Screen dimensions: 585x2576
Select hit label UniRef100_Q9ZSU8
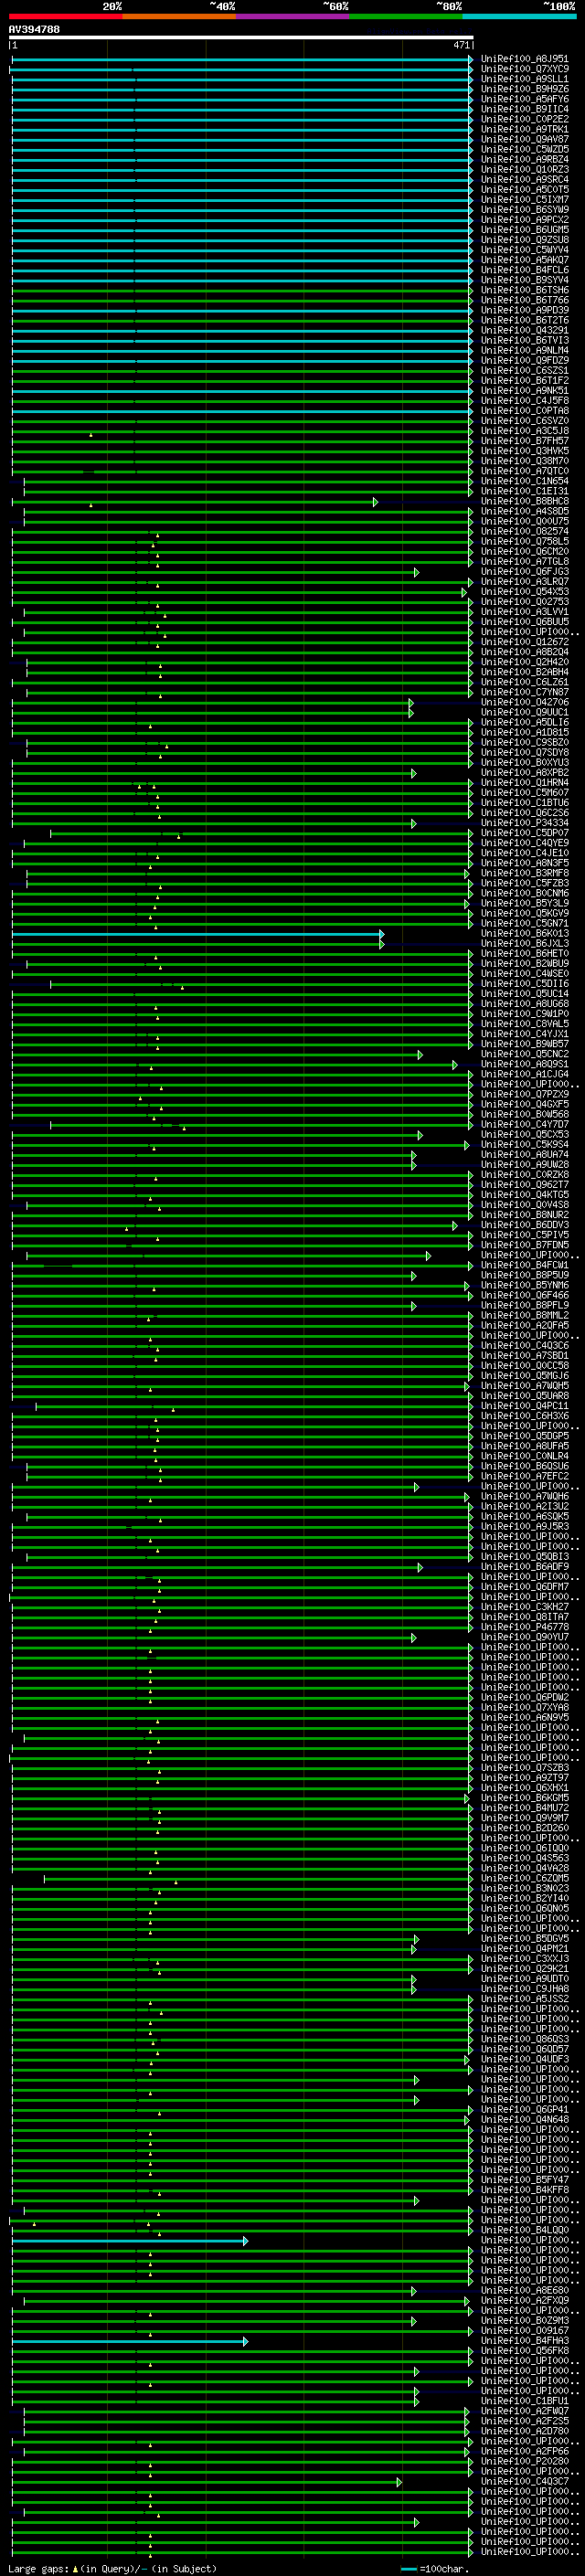[525, 240]
